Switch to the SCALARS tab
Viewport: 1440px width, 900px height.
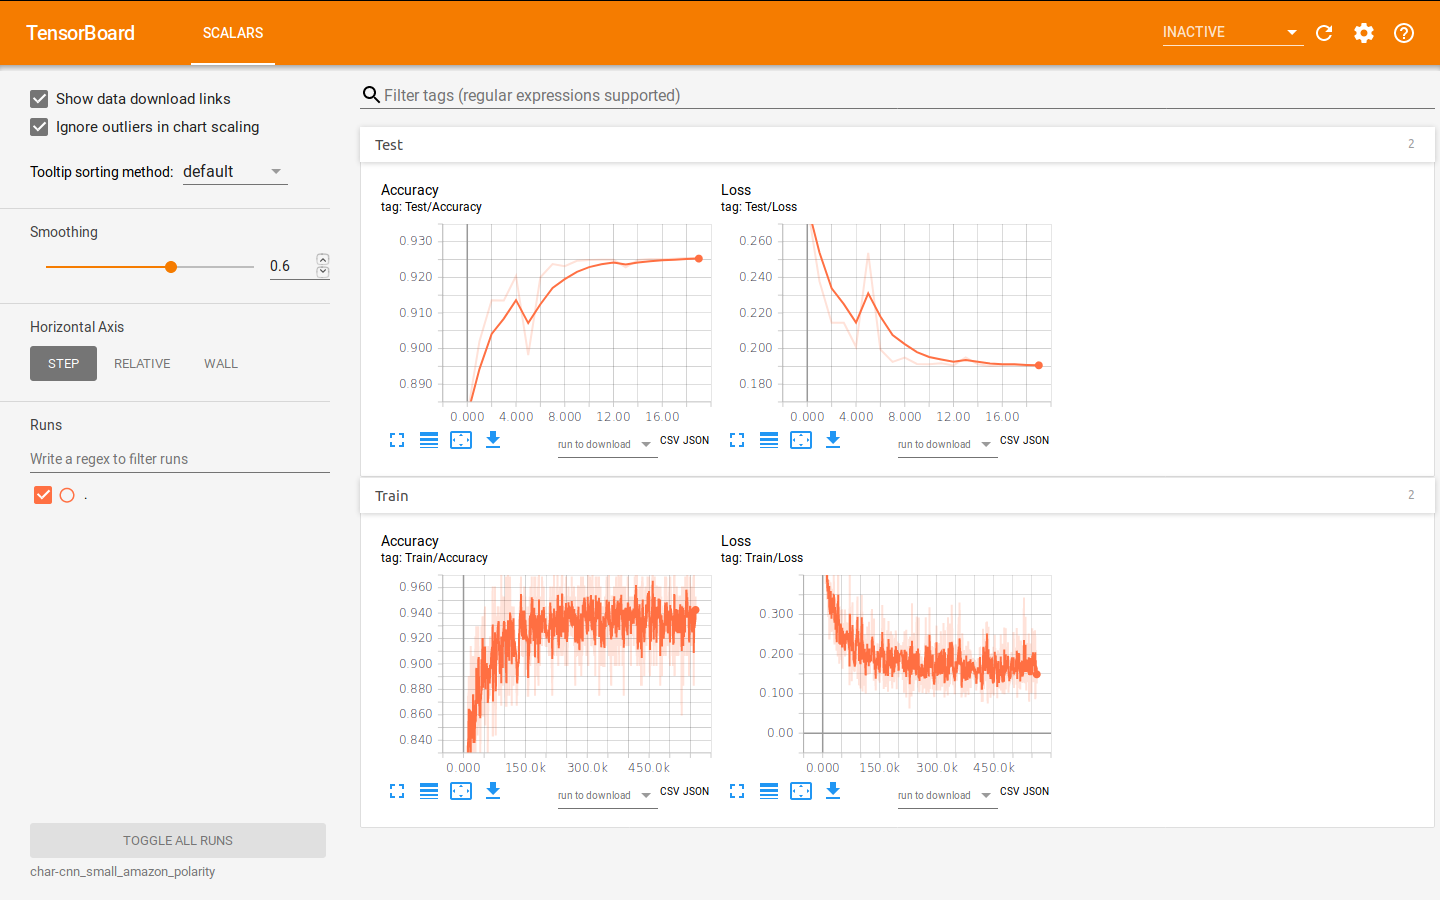pos(233,33)
